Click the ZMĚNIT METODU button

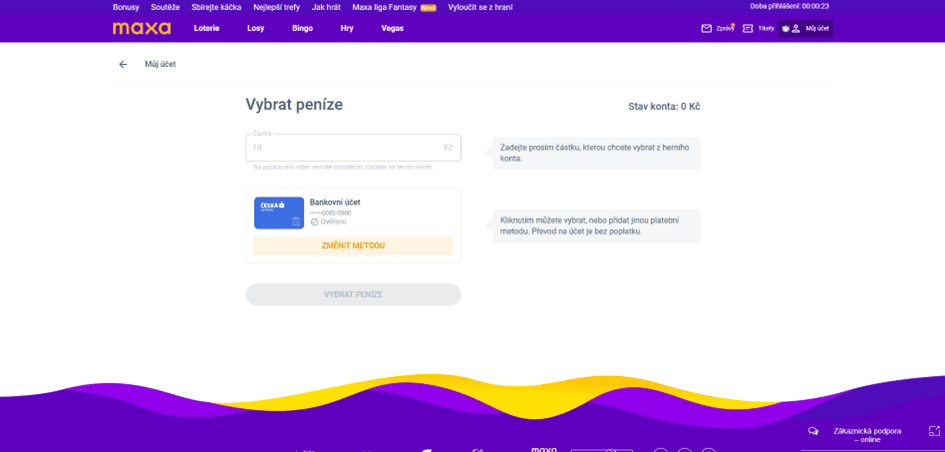coord(353,246)
